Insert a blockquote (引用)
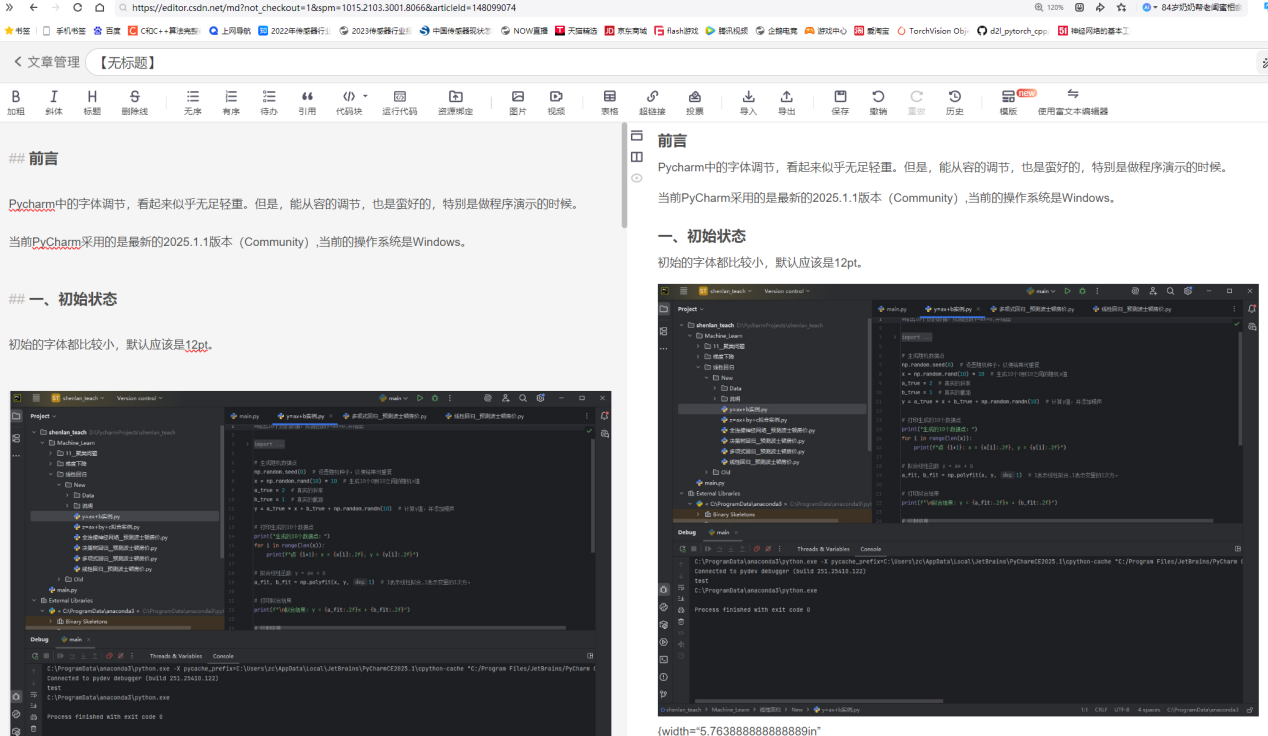1268x736 pixels. click(307, 102)
